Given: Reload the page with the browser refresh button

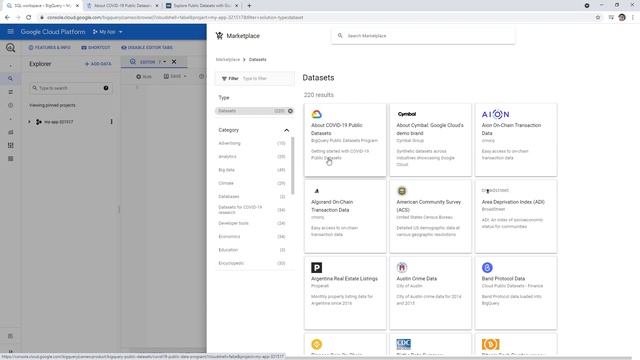Looking at the screenshot, I should [29, 18].
